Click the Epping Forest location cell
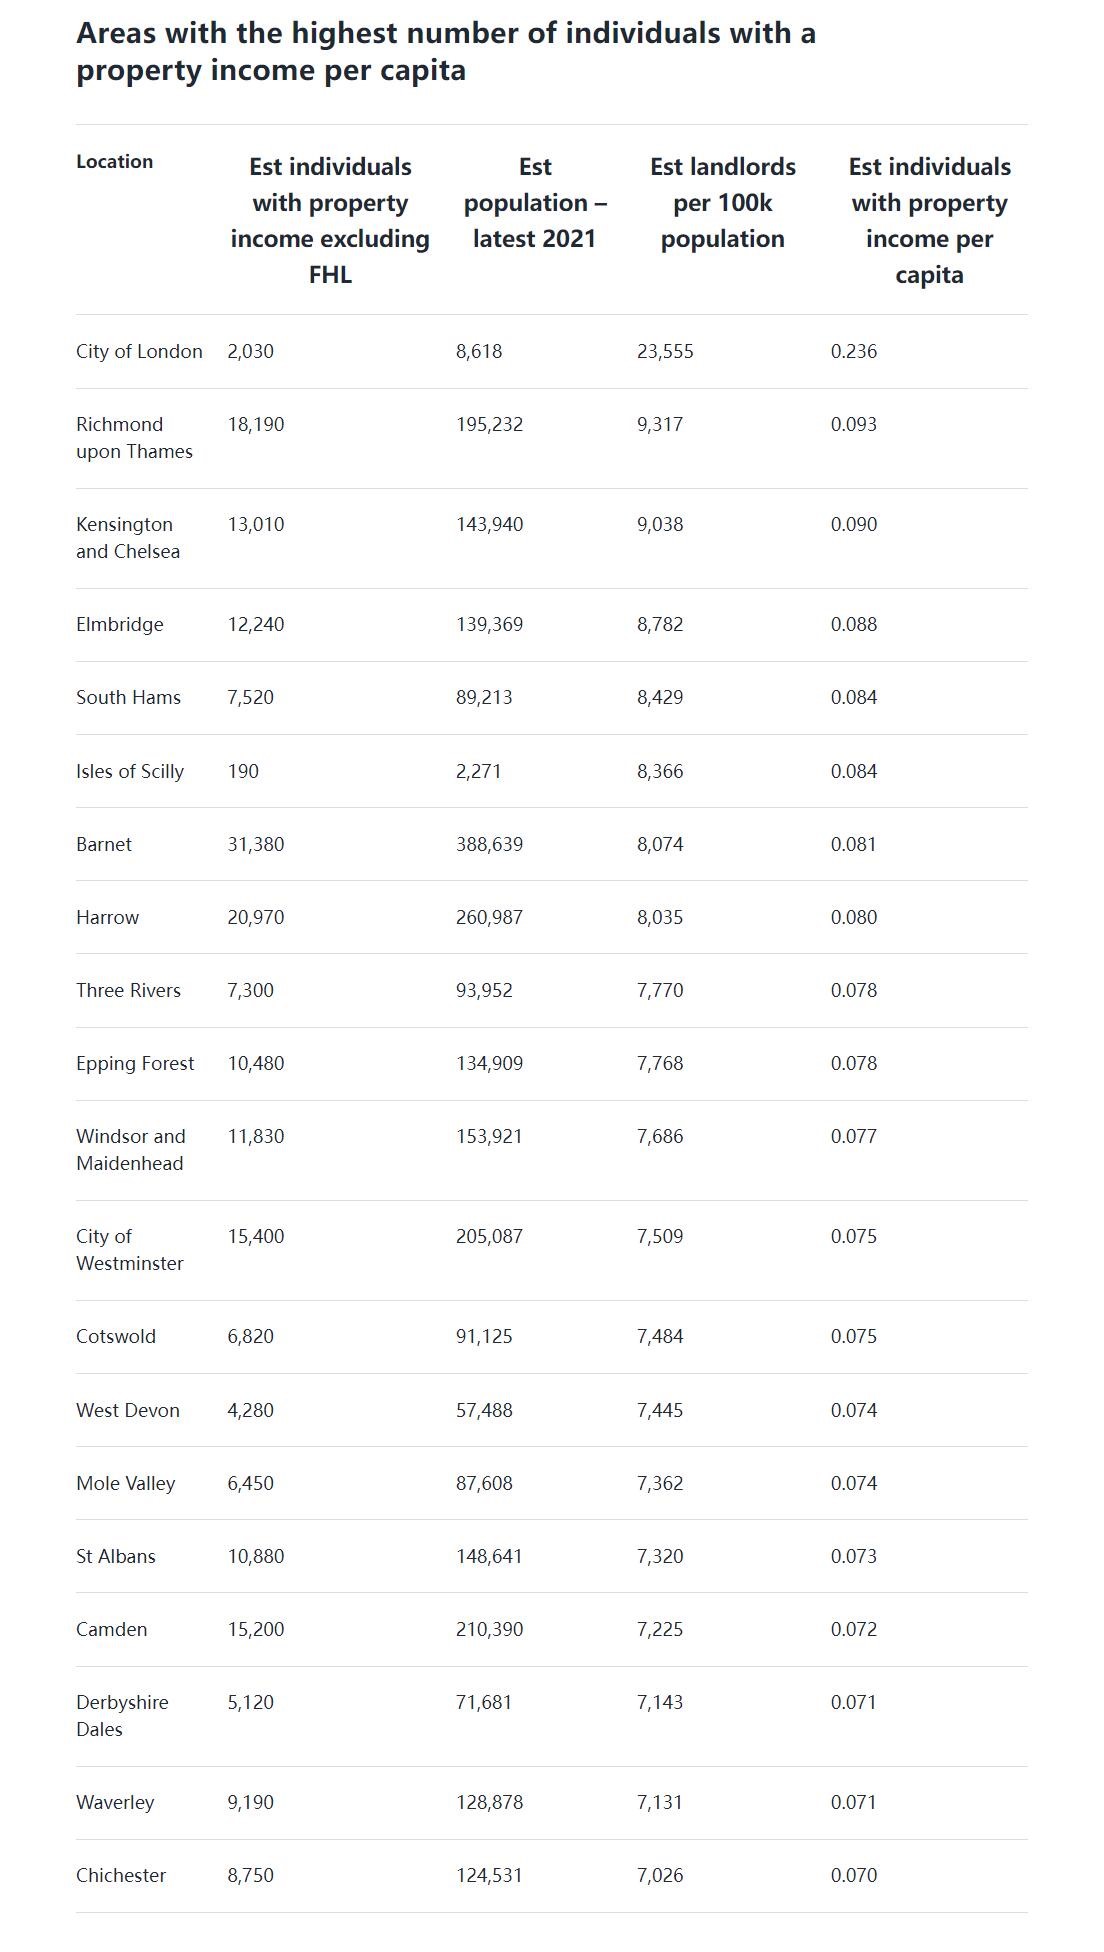The width and height of the screenshot is (1104, 1952). point(135,1064)
